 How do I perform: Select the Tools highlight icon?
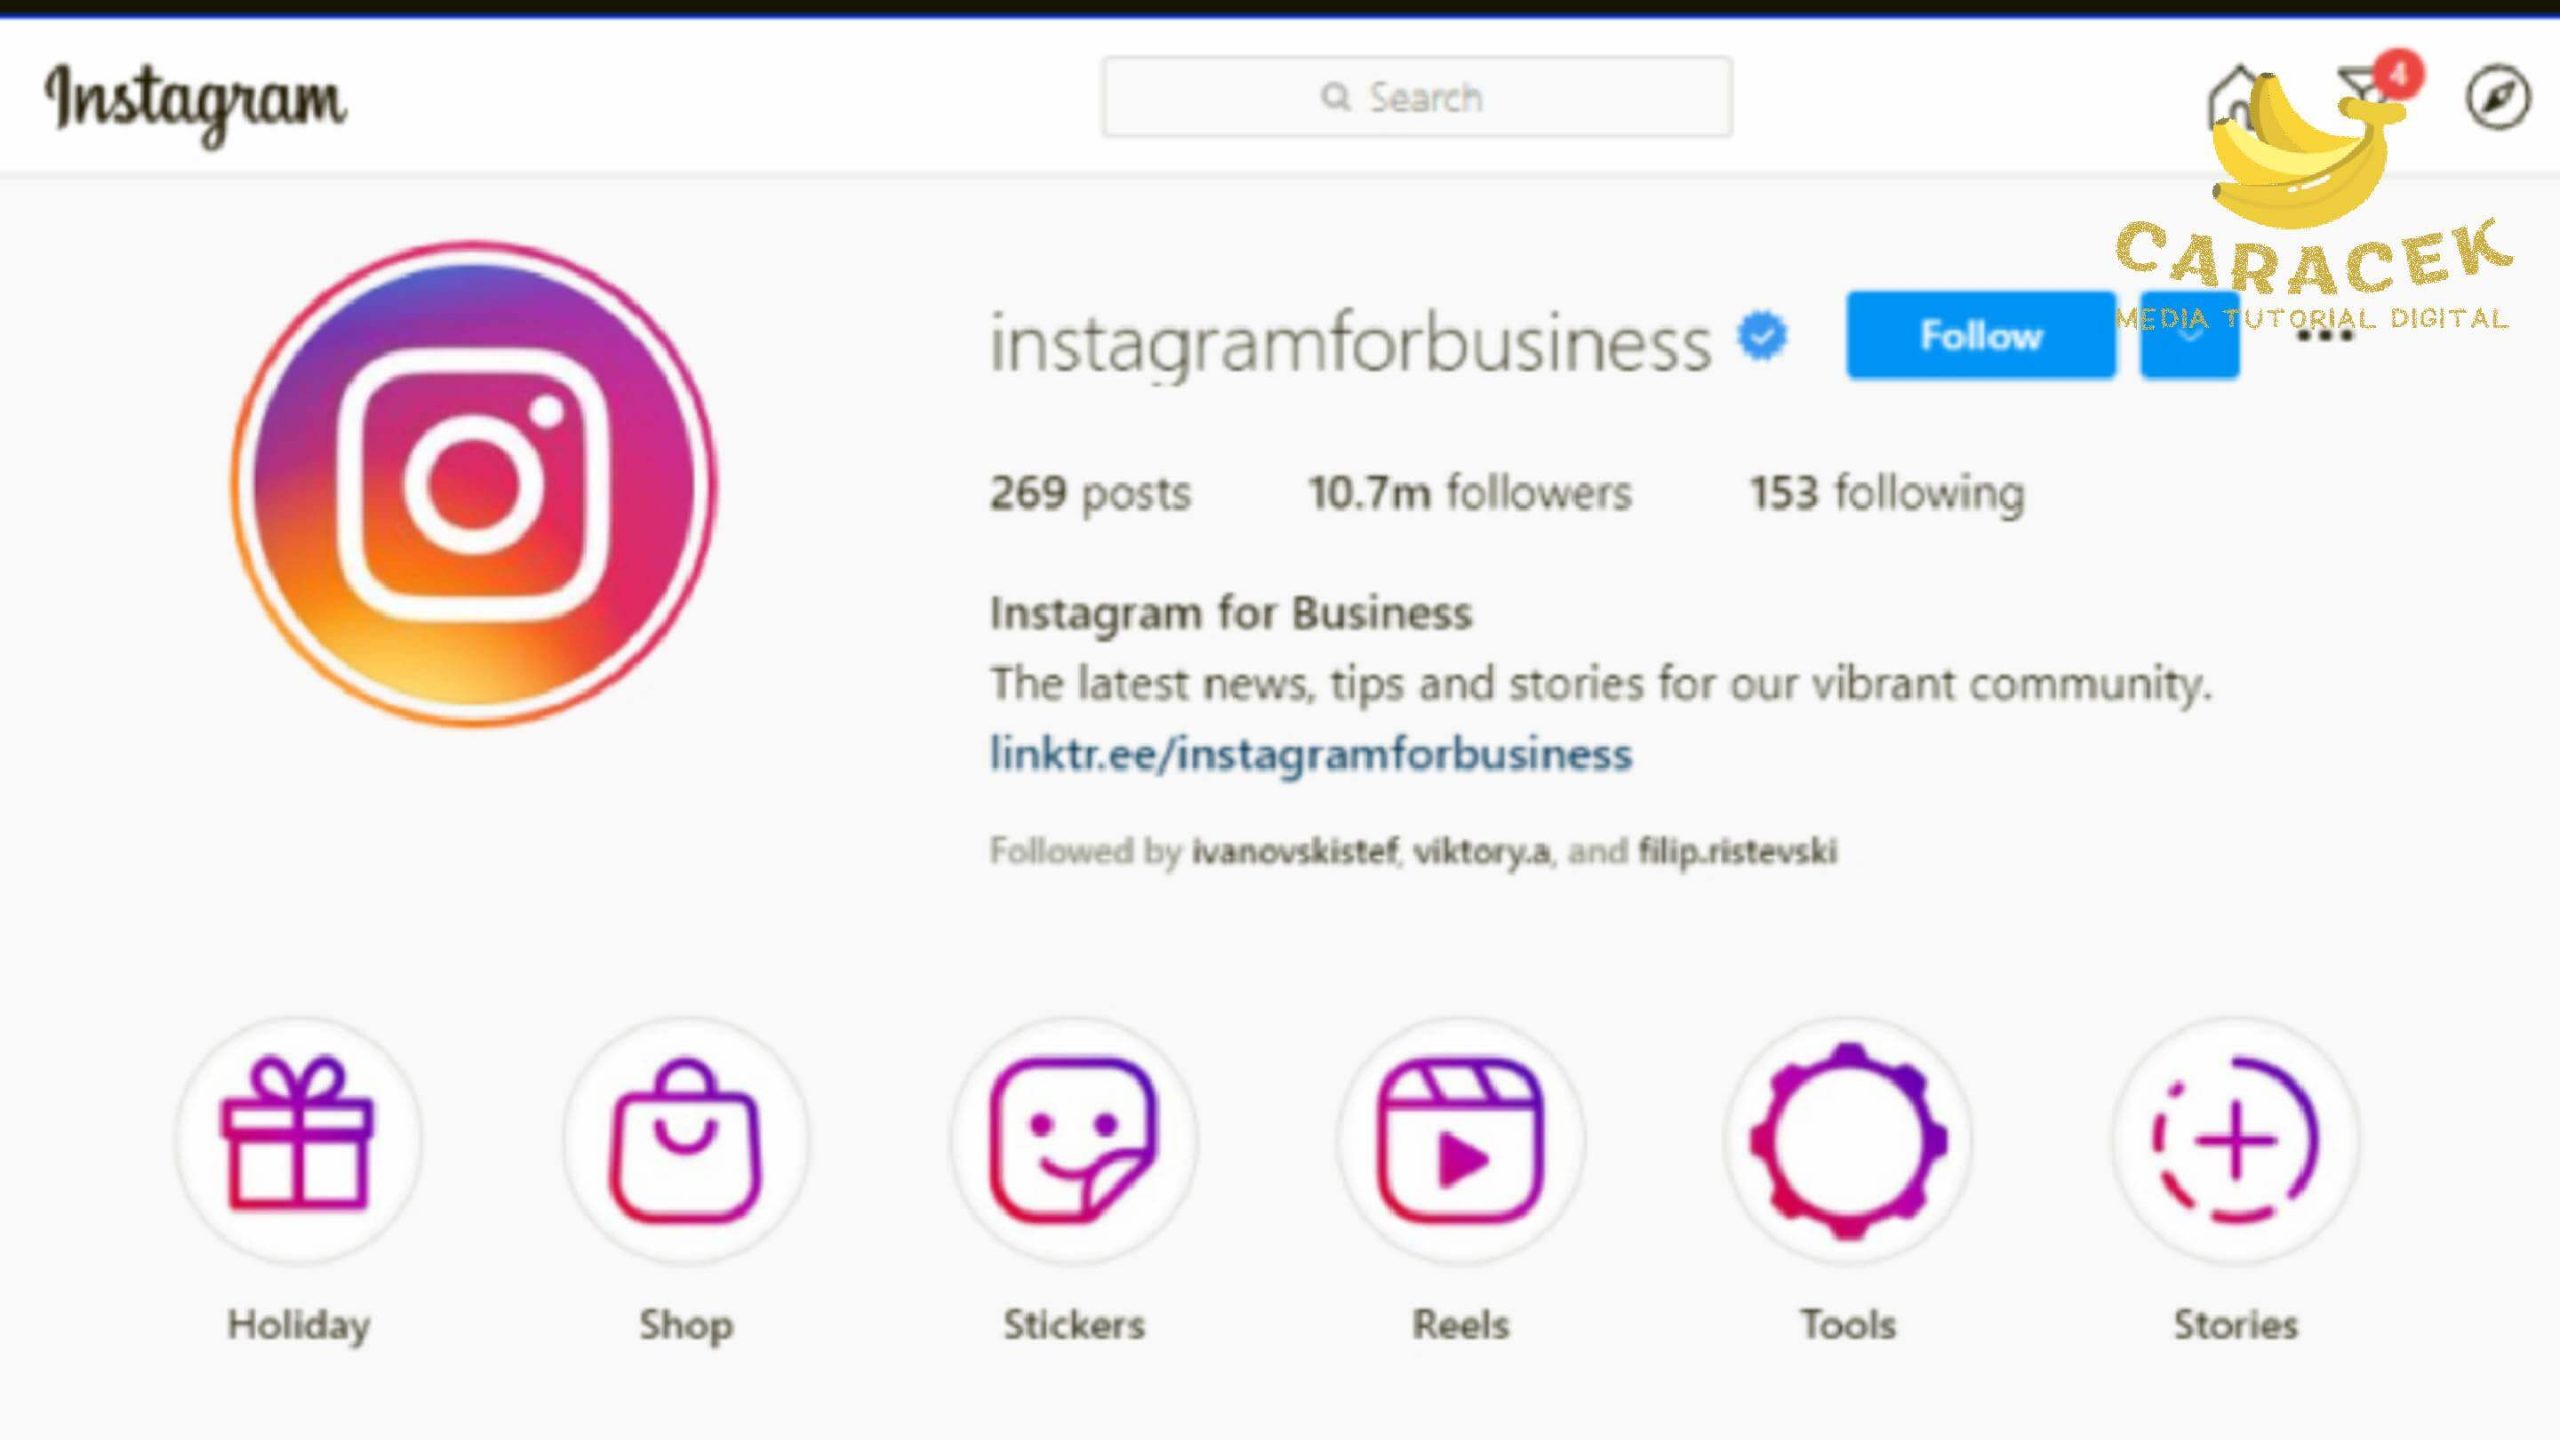tap(1848, 1139)
